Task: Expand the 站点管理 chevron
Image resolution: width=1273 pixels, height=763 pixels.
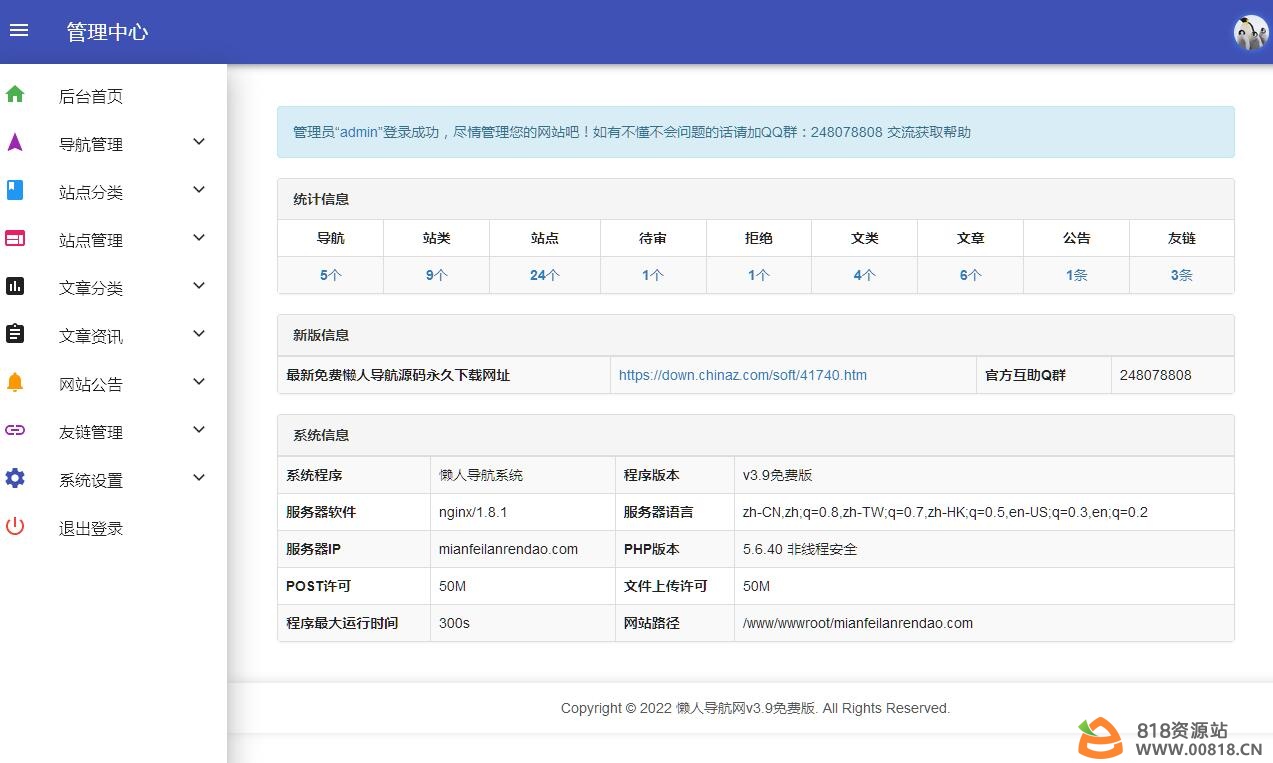Action: point(199,238)
